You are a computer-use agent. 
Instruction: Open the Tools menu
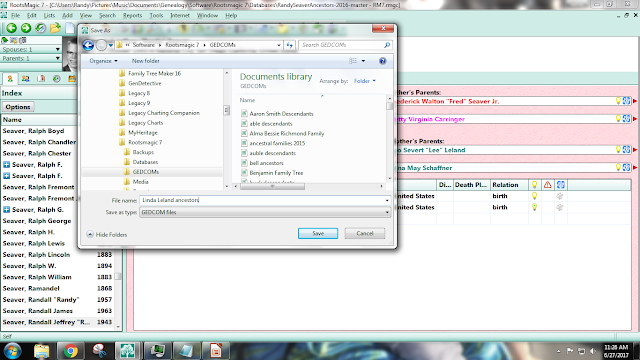pyautogui.click(x=156, y=16)
